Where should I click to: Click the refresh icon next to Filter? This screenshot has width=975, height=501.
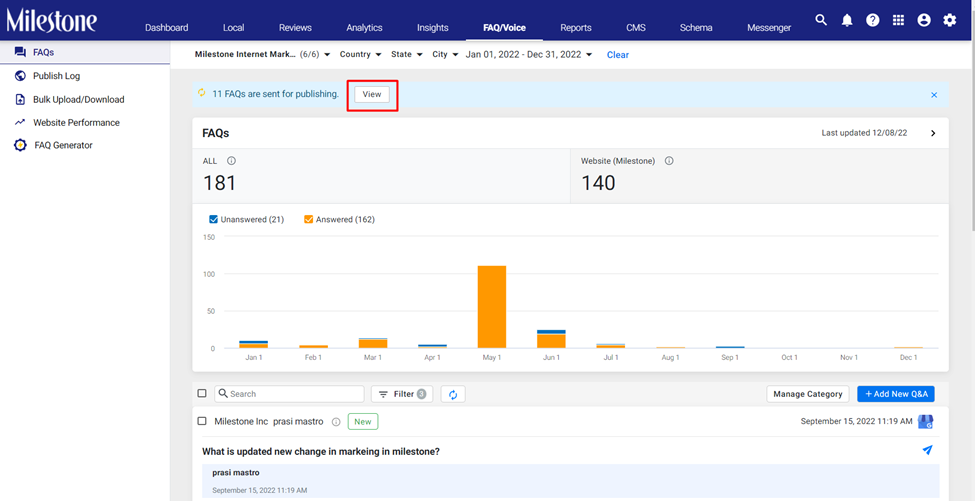[453, 394]
